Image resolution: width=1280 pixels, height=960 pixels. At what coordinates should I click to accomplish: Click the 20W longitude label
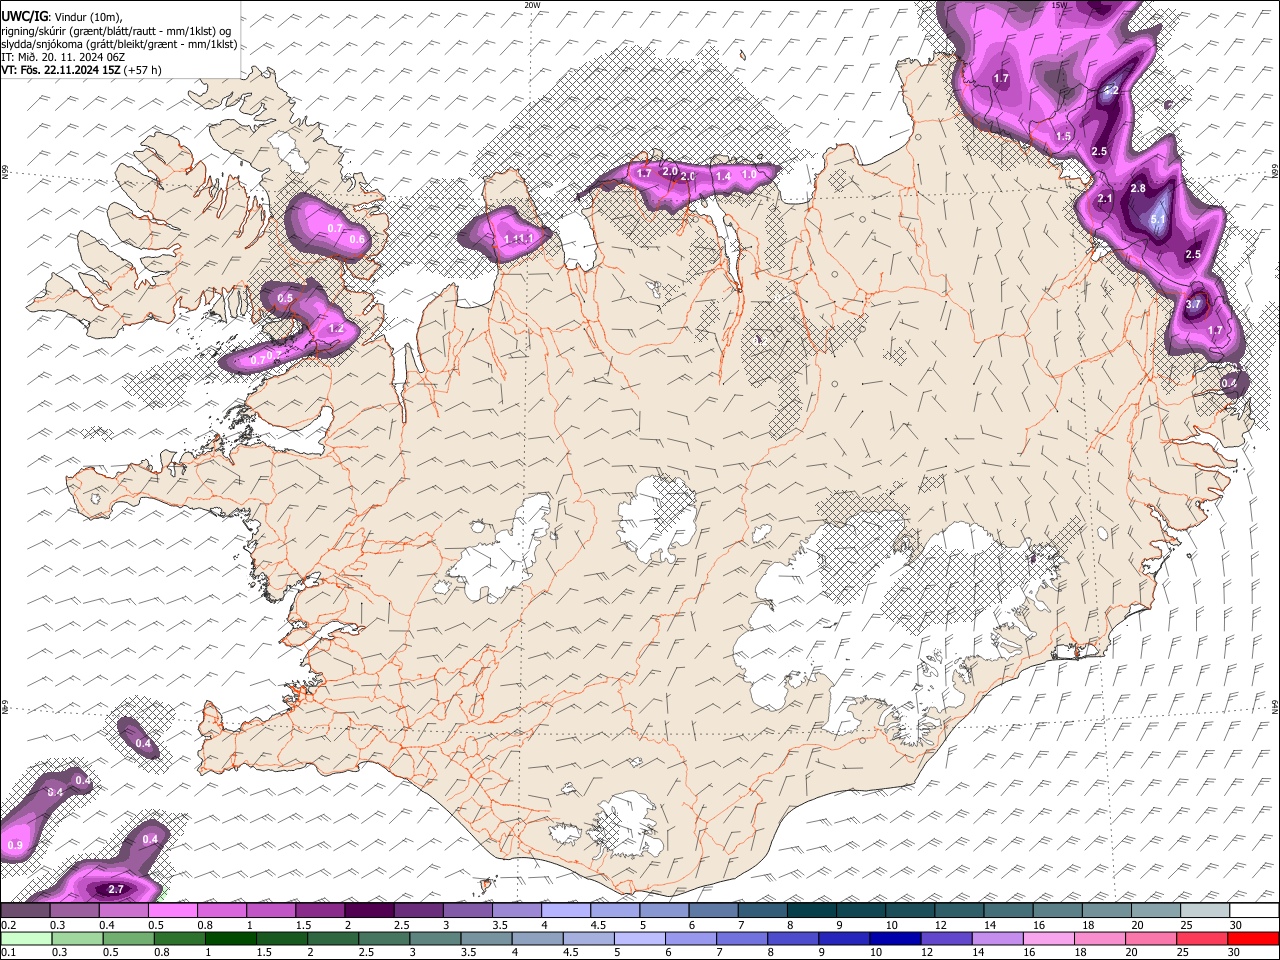pos(531,5)
